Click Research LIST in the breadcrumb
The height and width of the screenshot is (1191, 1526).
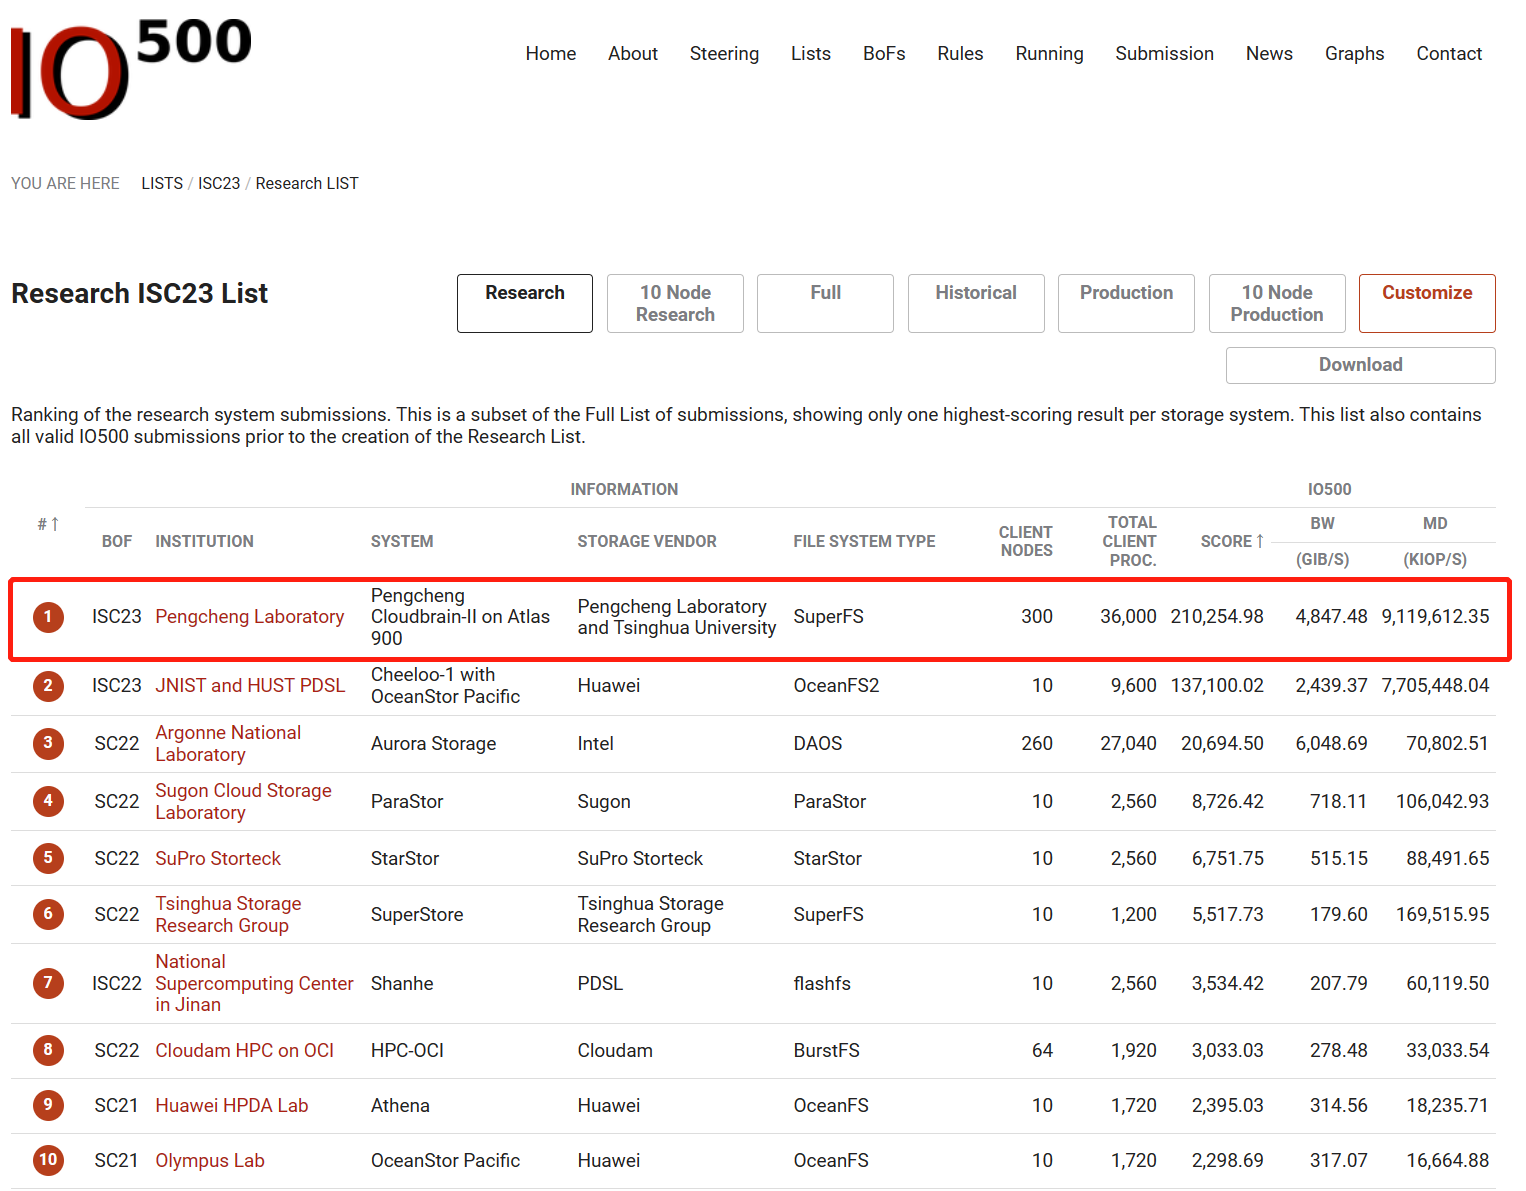point(307,184)
